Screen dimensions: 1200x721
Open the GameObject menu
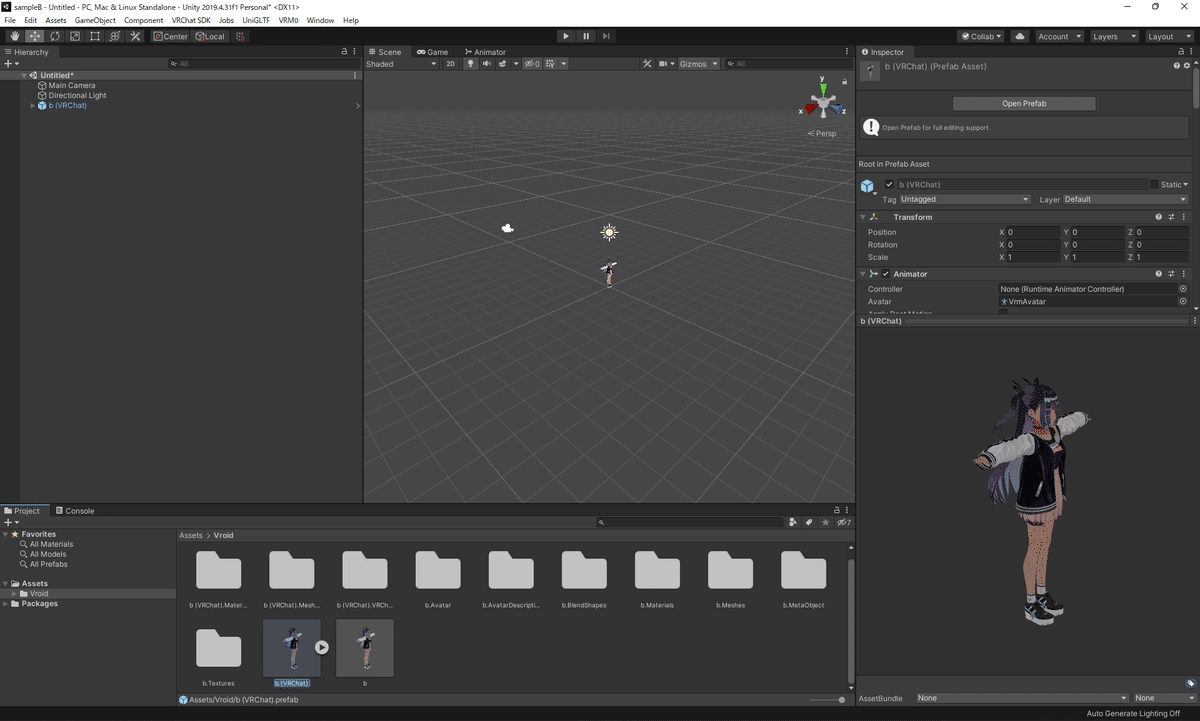95,20
